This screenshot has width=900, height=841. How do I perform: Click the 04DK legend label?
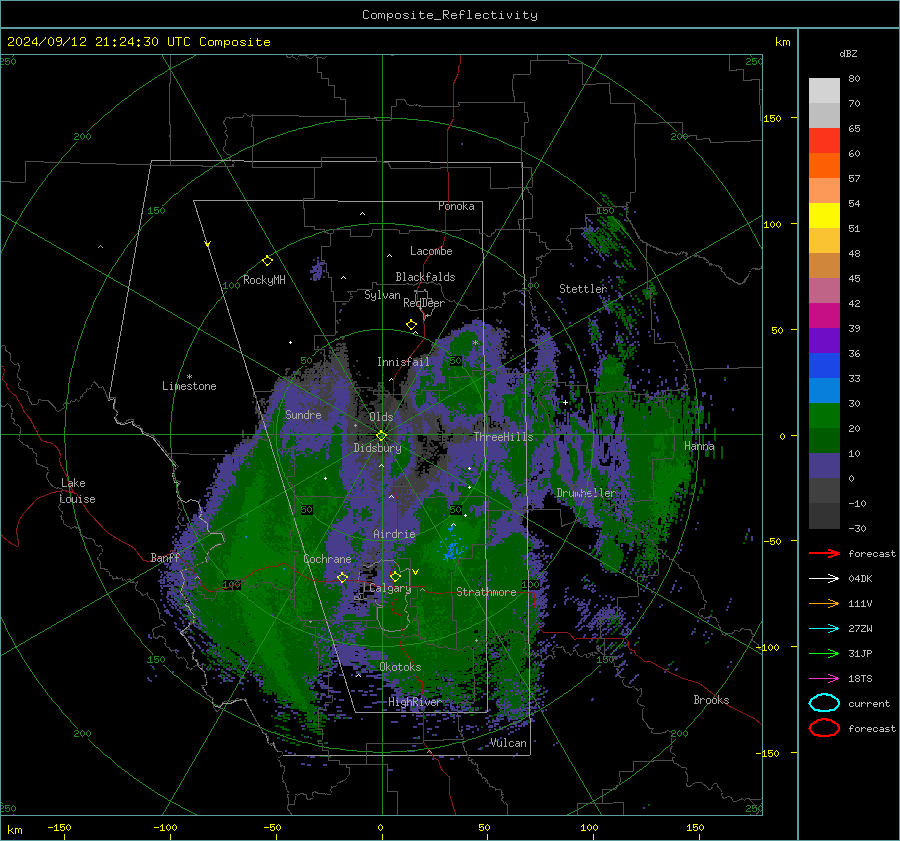tap(860, 579)
